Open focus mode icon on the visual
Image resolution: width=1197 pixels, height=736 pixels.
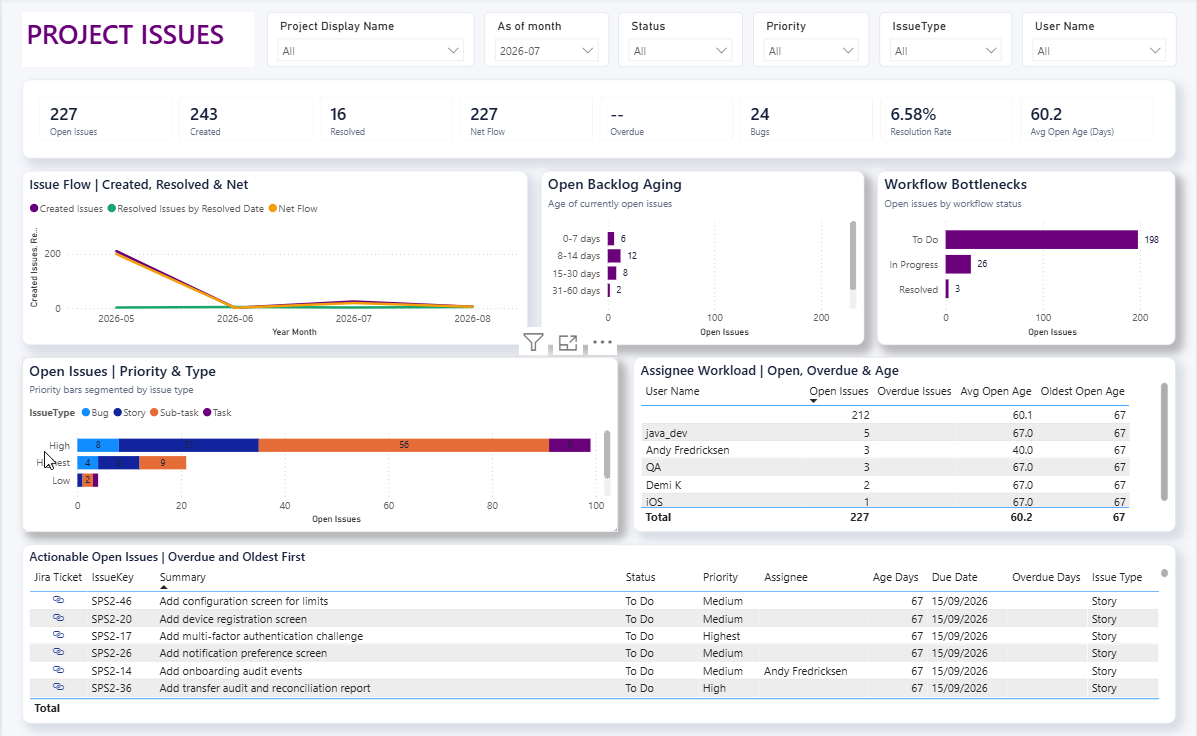(568, 343)
